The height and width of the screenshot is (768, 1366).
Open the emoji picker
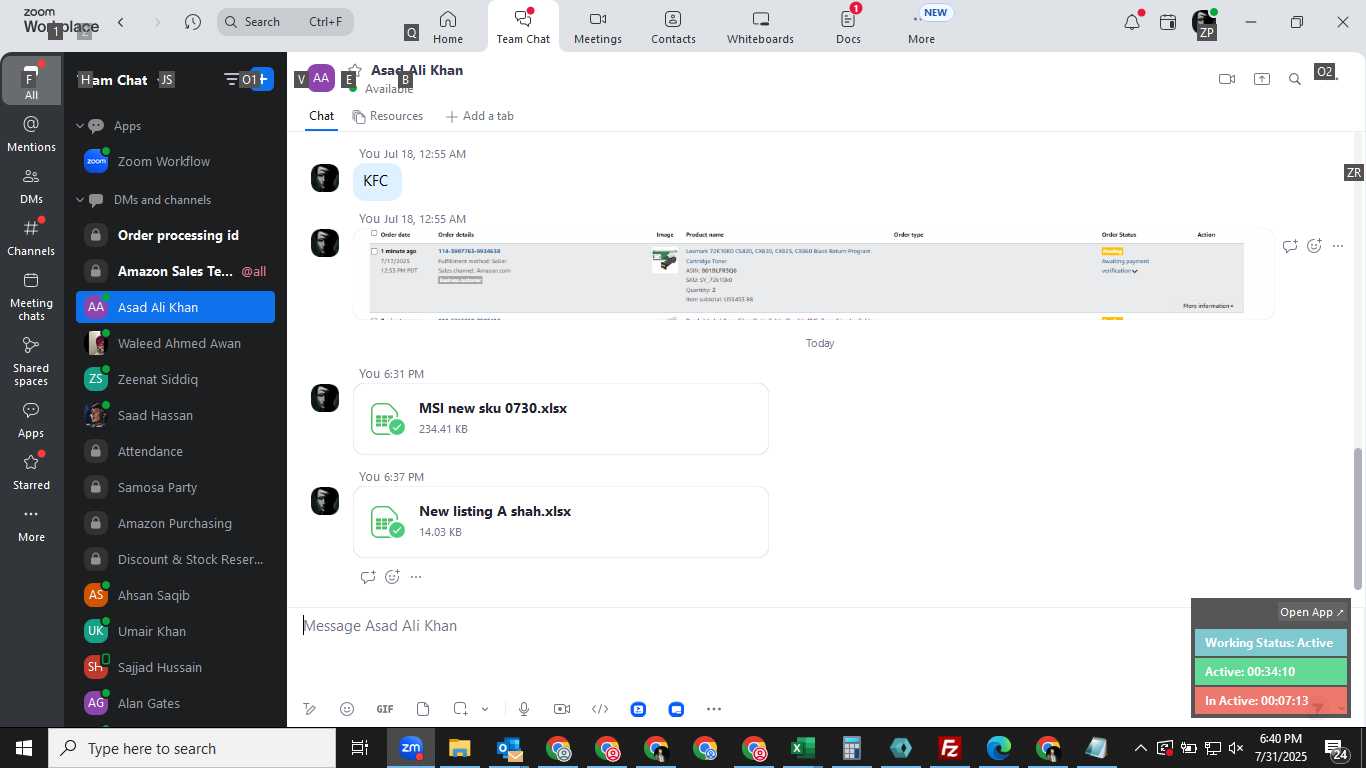point(347,709)
